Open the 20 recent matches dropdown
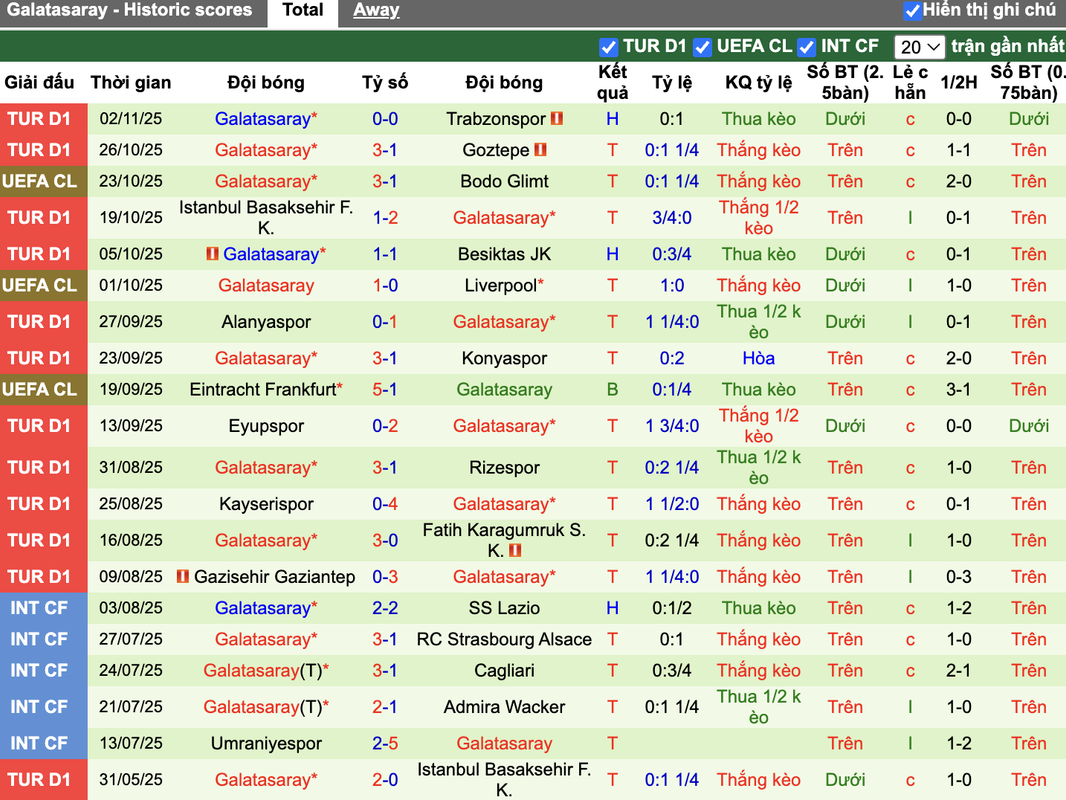 click(x=919, y=47)
